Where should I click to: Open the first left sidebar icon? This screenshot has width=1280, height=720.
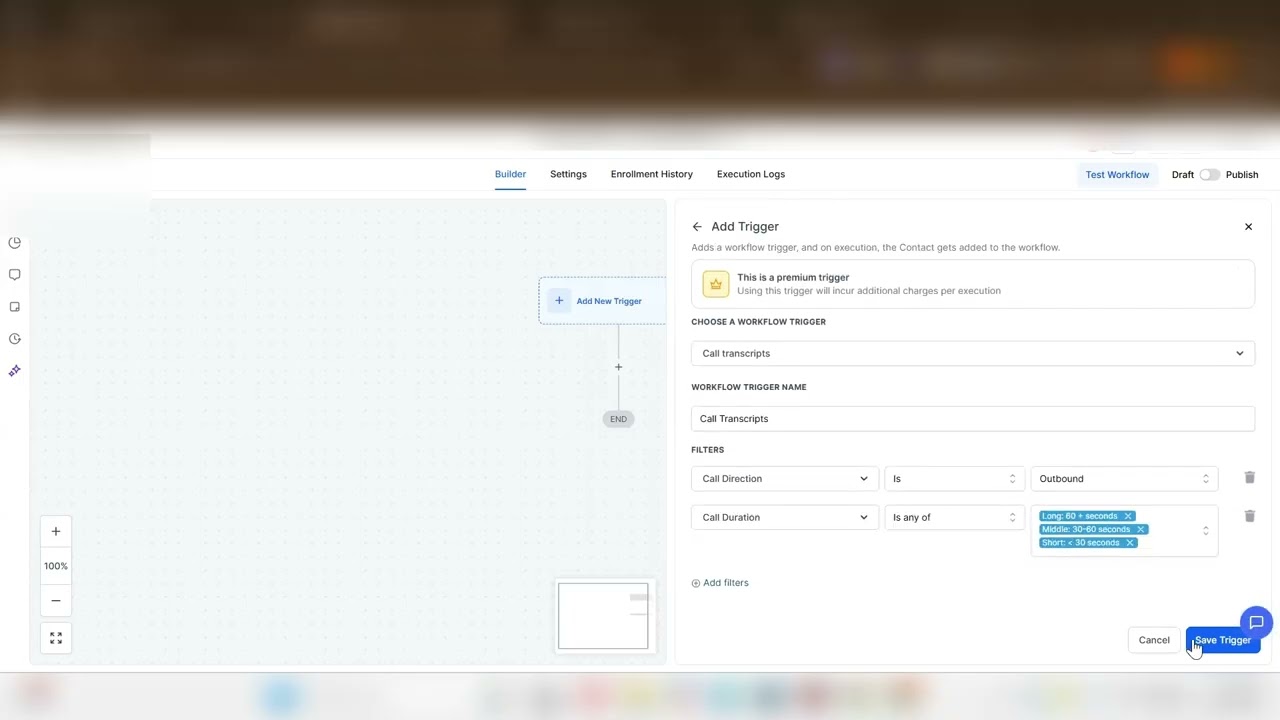15,243
